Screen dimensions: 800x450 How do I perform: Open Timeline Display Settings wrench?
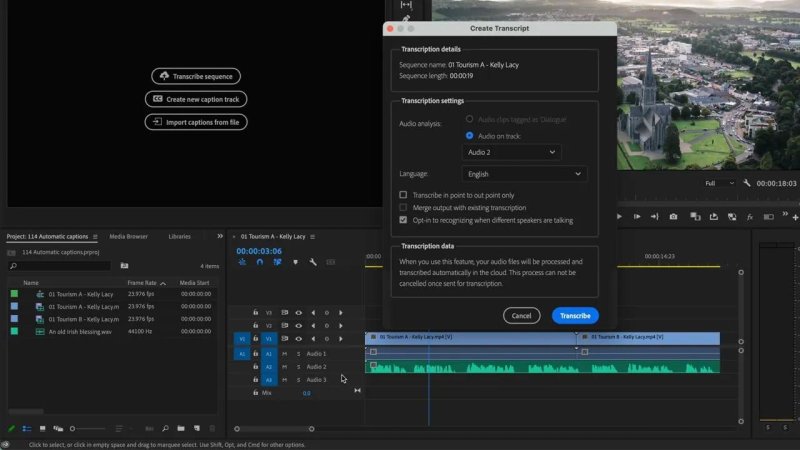[x=313, y=262]
